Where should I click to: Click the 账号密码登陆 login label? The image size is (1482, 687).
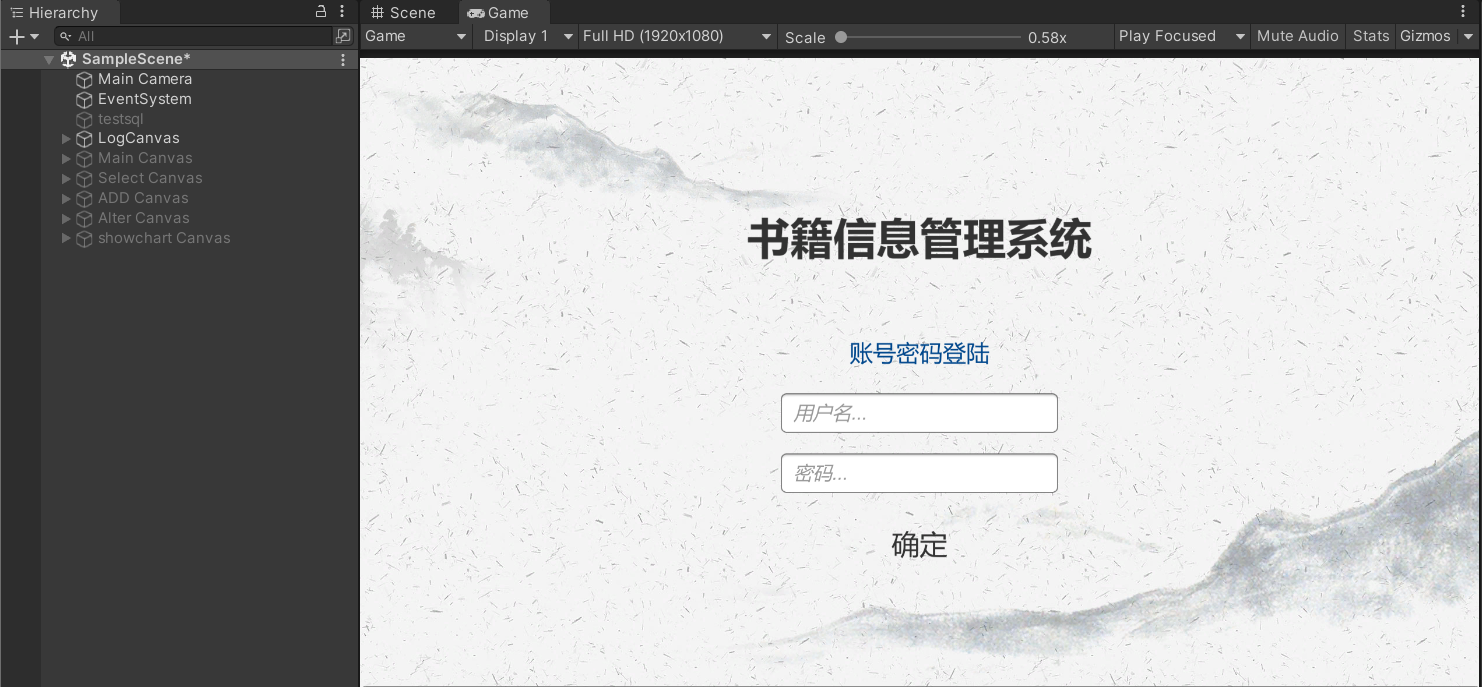click(x=919, y=353)
